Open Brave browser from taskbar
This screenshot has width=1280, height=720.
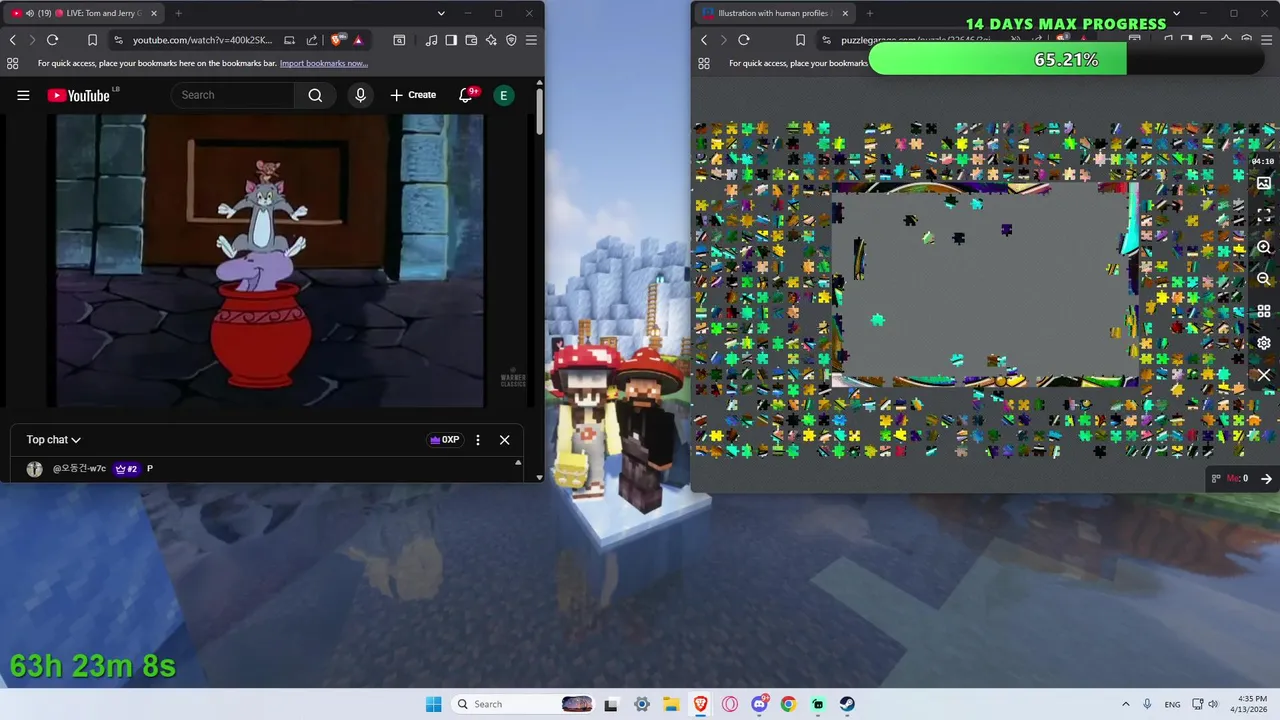click(700, 704)
